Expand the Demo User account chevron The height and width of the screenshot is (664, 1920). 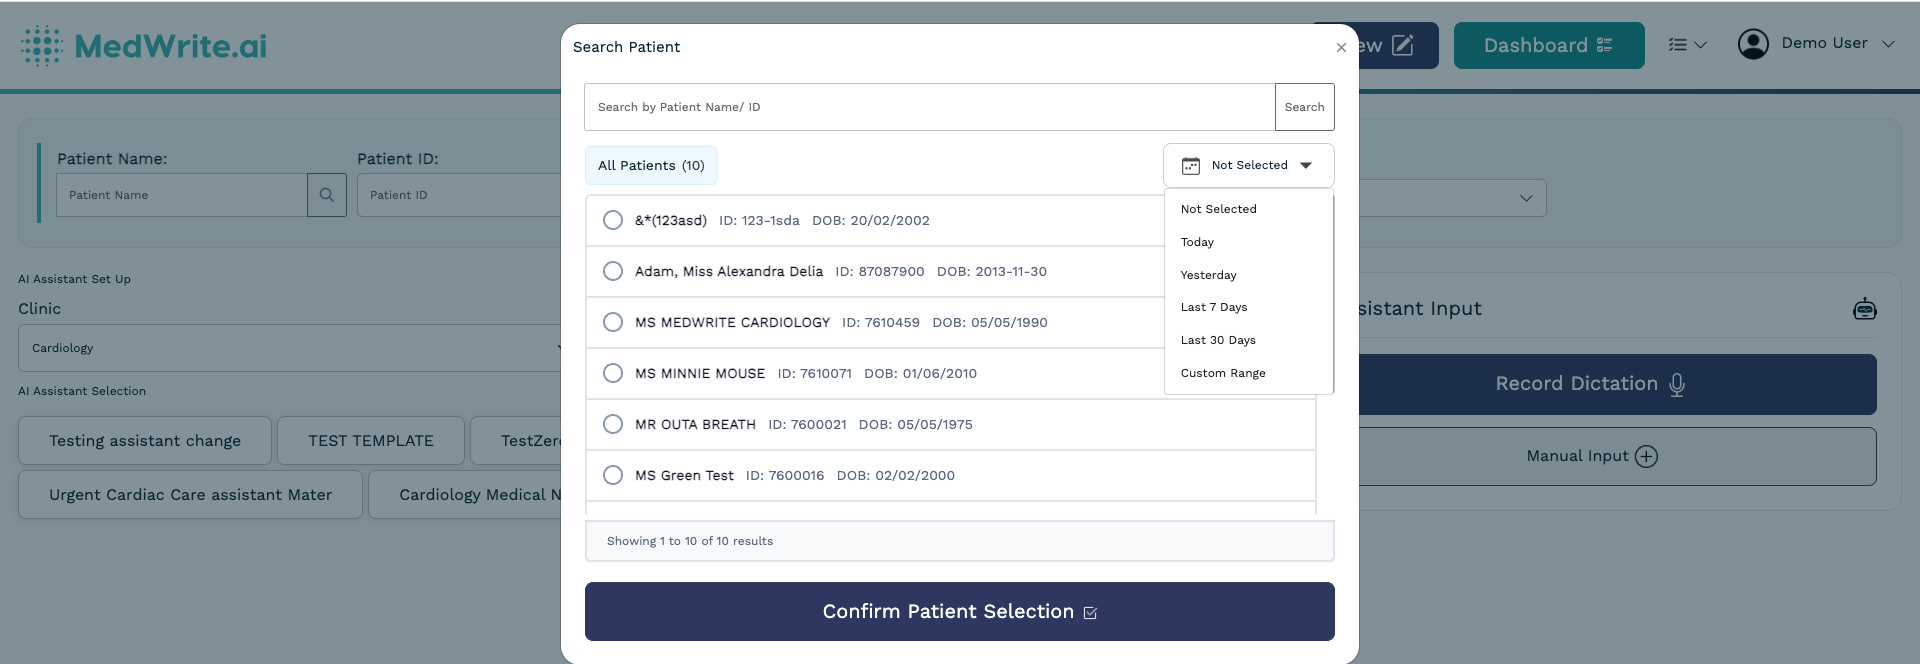1888,44
